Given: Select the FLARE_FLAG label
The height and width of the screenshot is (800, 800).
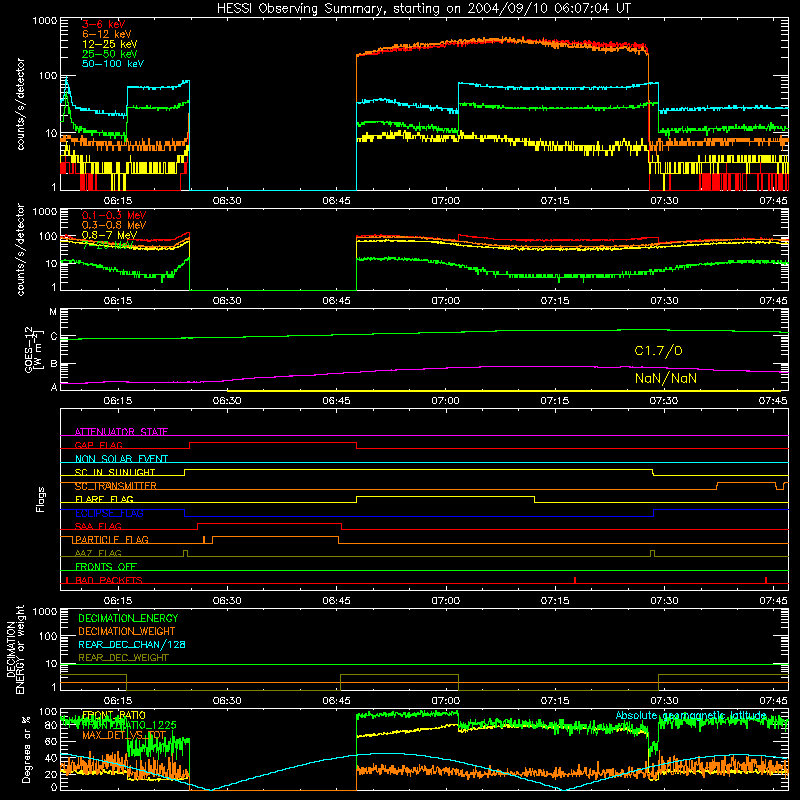Looking at the screenshot, I should pos(104,499).
